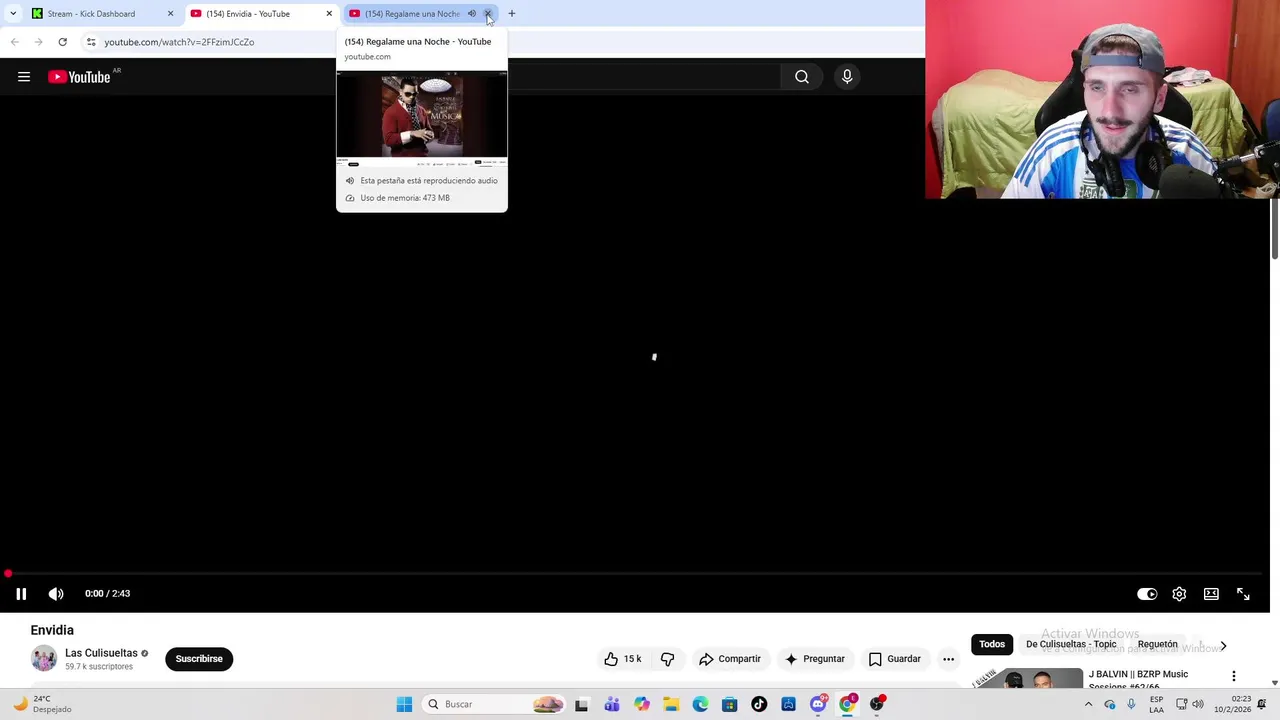Enter fullscreen in the video player
1280x720 pixels.
1243,594
